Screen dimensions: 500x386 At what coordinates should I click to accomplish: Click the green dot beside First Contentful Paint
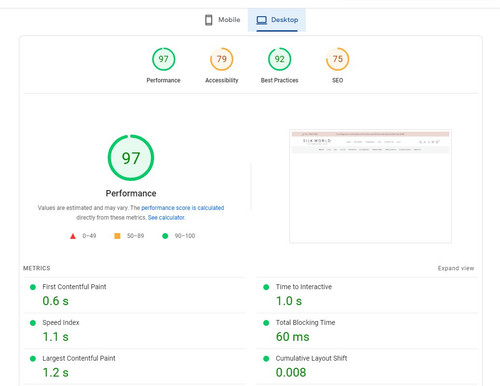pyautogui.click(x=33, y=287)
